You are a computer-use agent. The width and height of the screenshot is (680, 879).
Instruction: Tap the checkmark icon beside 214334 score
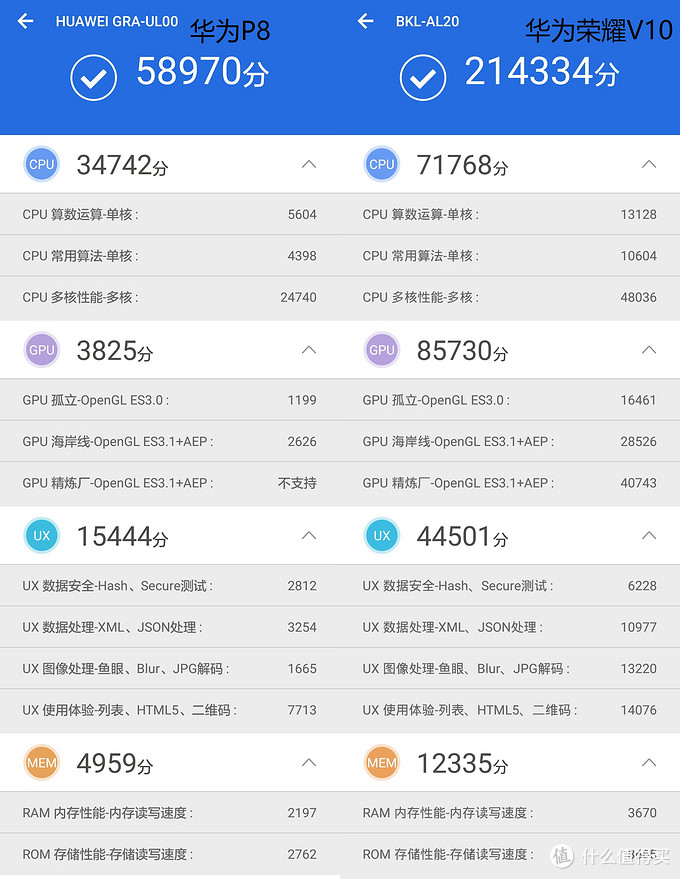pos(423,78)
